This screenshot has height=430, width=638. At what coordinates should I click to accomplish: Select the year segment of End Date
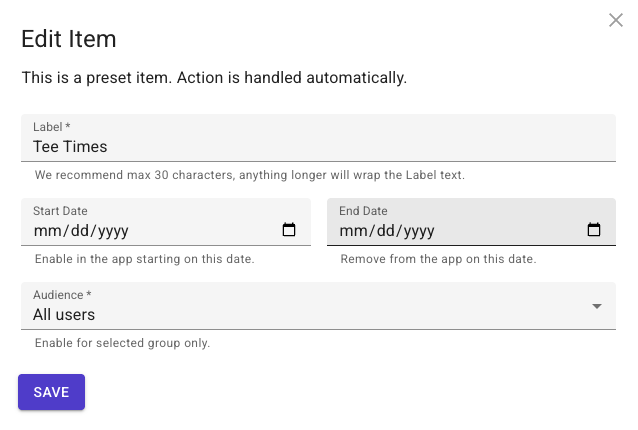coord(419,231)
